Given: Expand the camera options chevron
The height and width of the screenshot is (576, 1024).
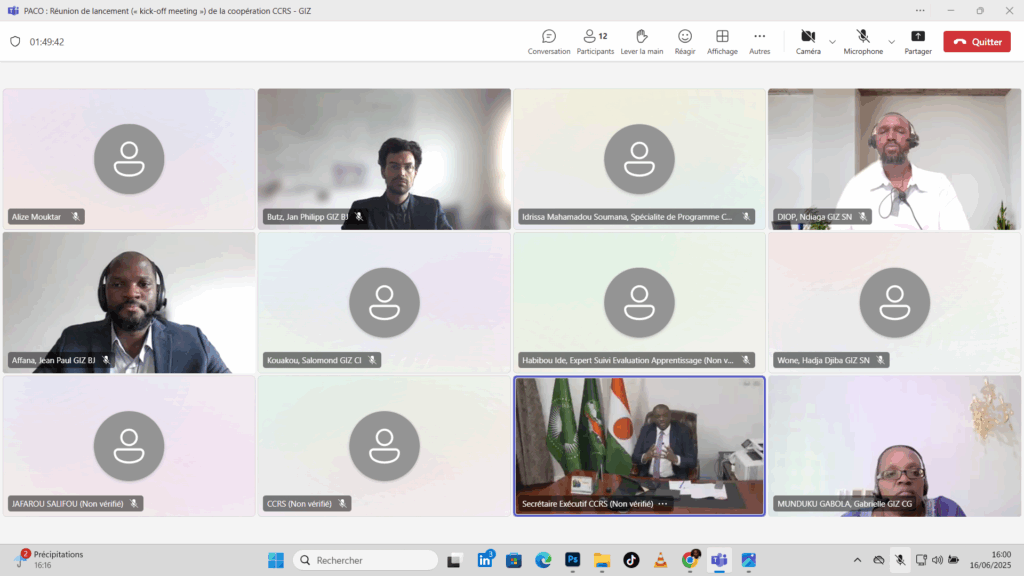Looking at the screenshot, I should pyautogui.click(x=832, y=42).
